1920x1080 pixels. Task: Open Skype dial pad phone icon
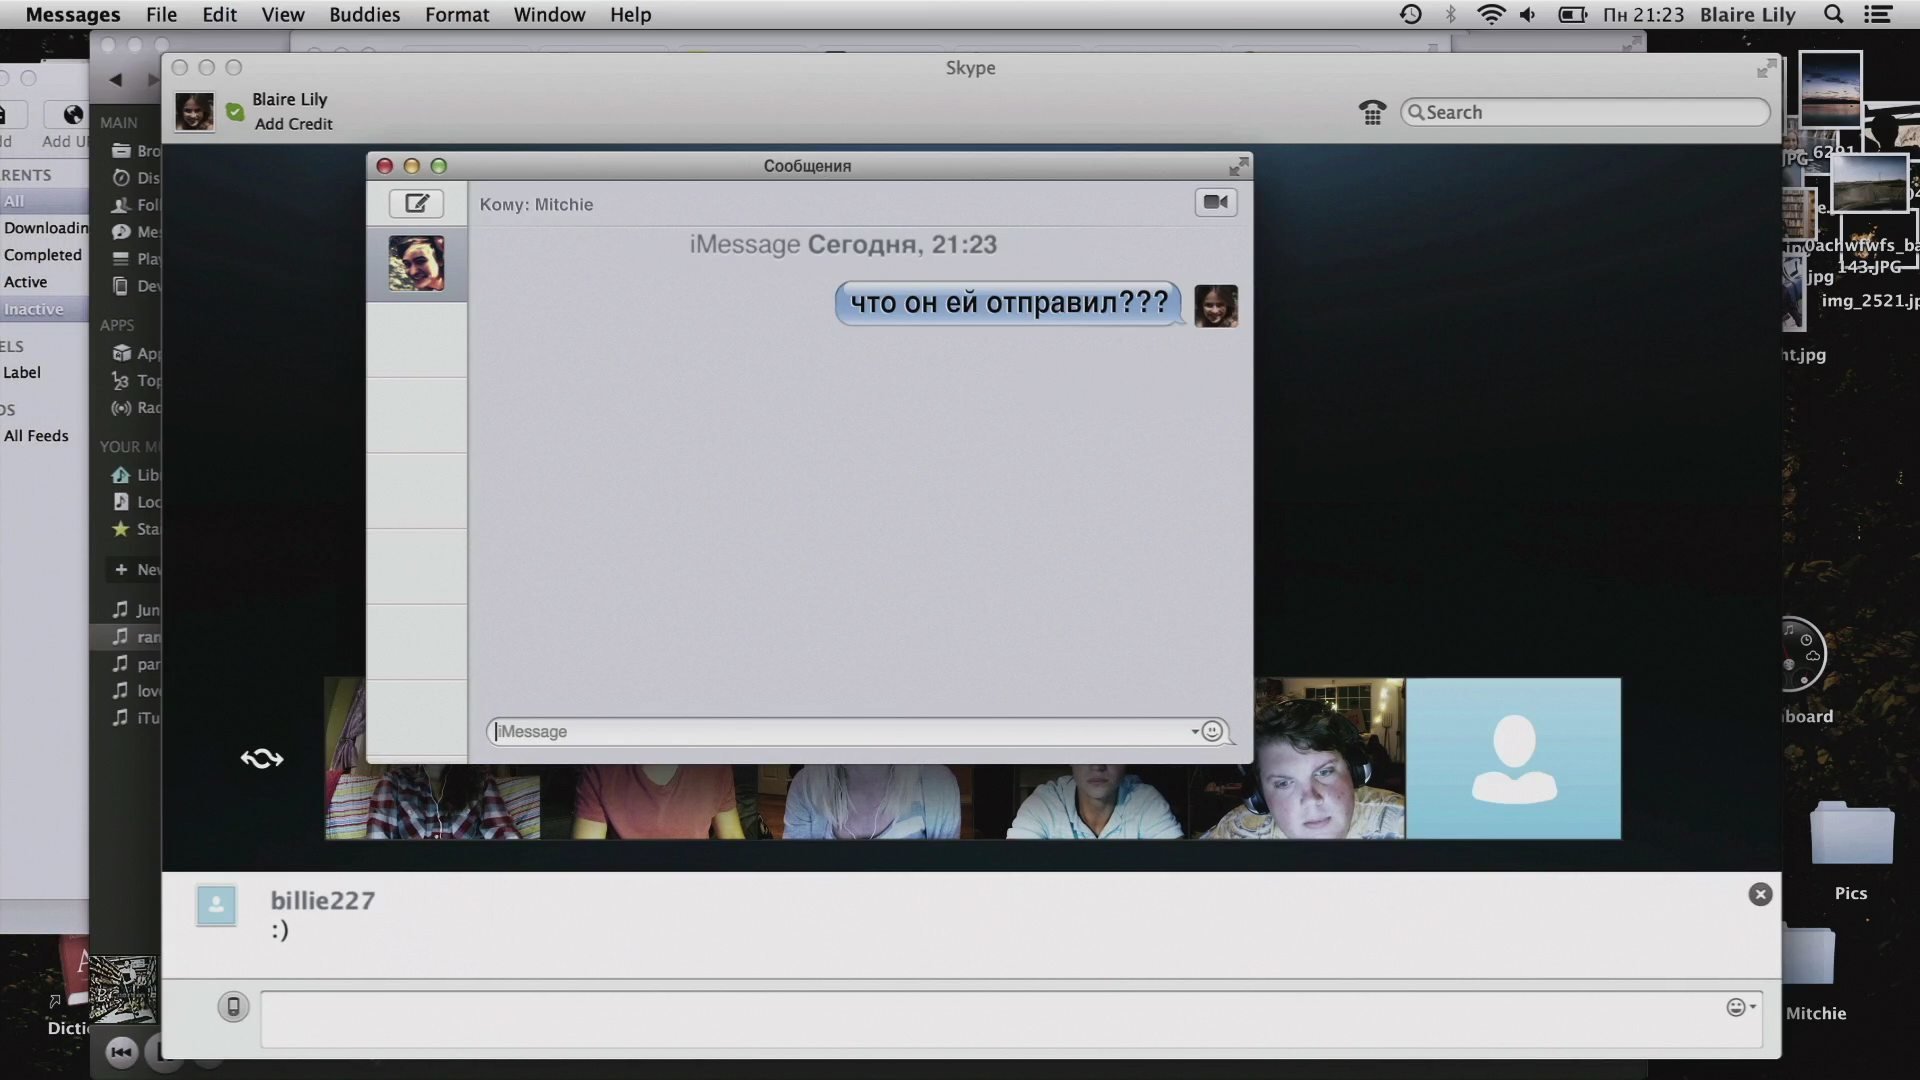click(x=1372, y=113)
